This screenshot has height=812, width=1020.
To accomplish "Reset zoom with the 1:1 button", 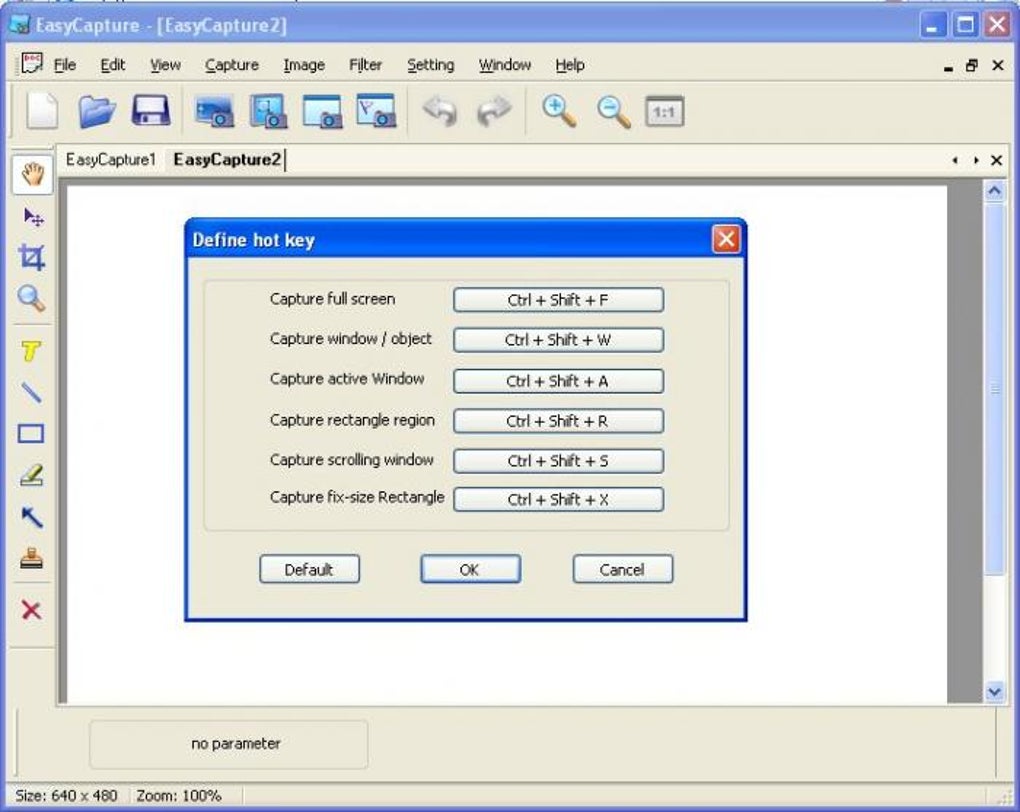I will pos(664,112).
